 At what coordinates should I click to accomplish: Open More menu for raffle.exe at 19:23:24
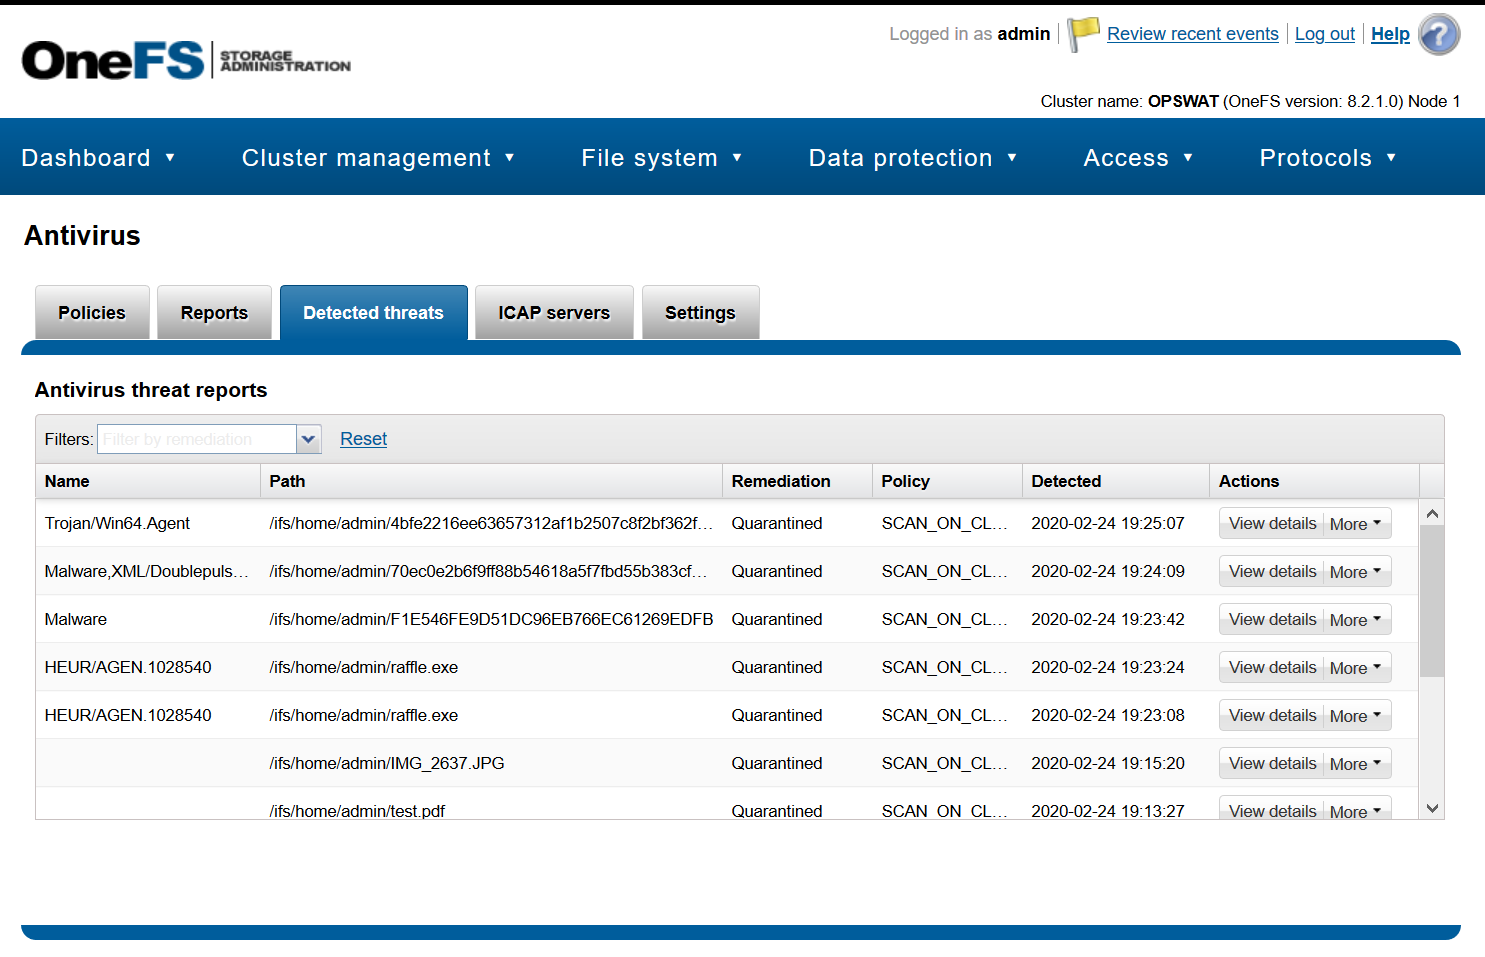1357,667
